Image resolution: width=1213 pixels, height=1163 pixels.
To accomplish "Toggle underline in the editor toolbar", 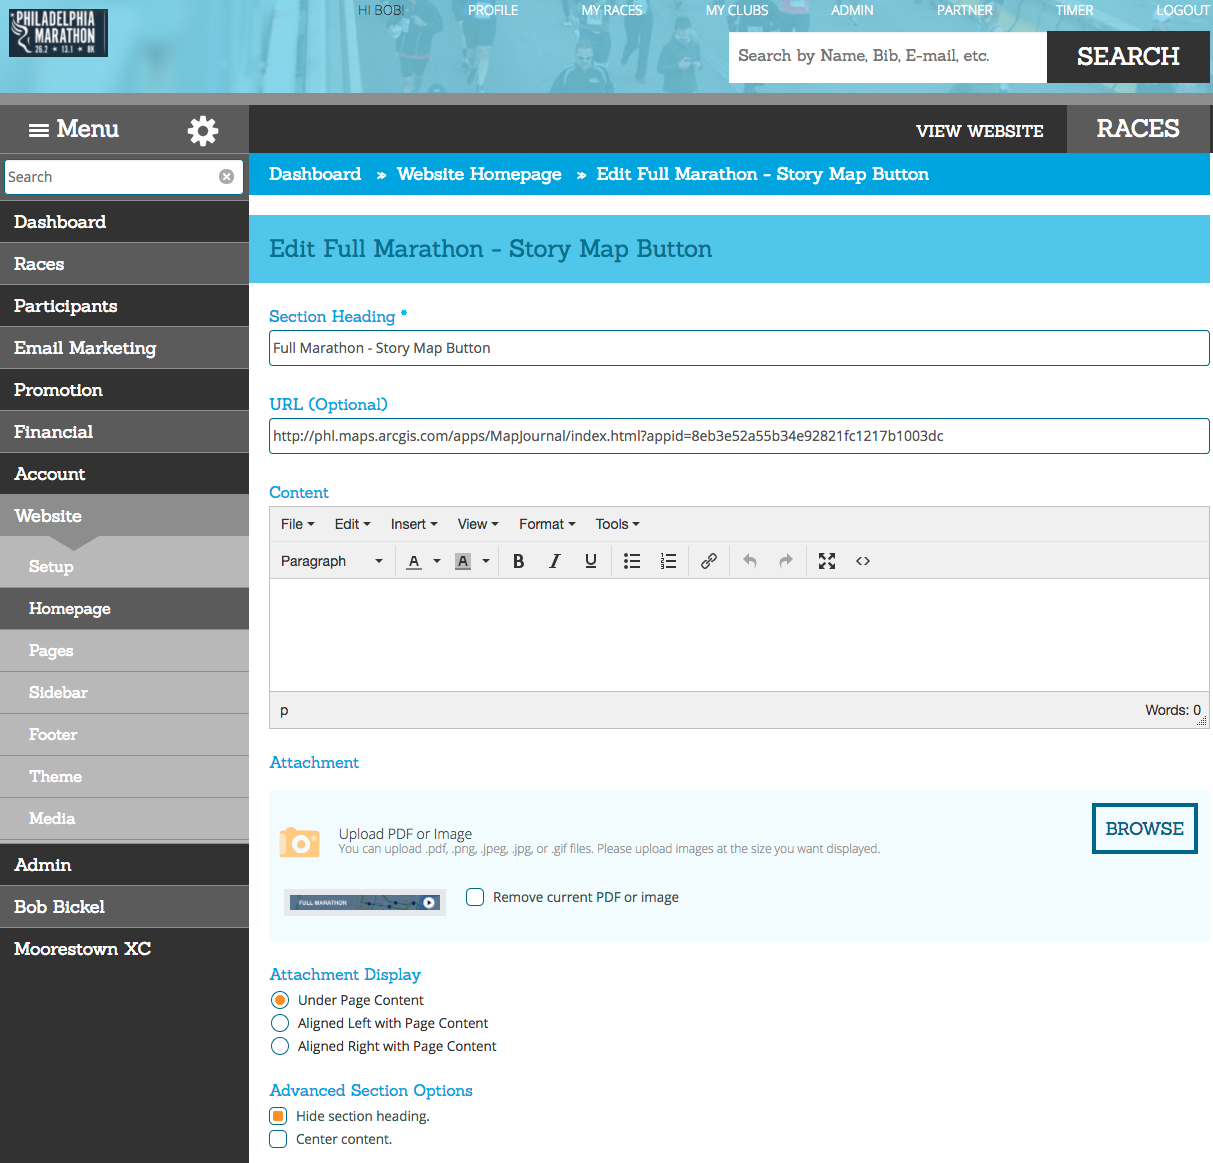I will (x=590, y=561).
